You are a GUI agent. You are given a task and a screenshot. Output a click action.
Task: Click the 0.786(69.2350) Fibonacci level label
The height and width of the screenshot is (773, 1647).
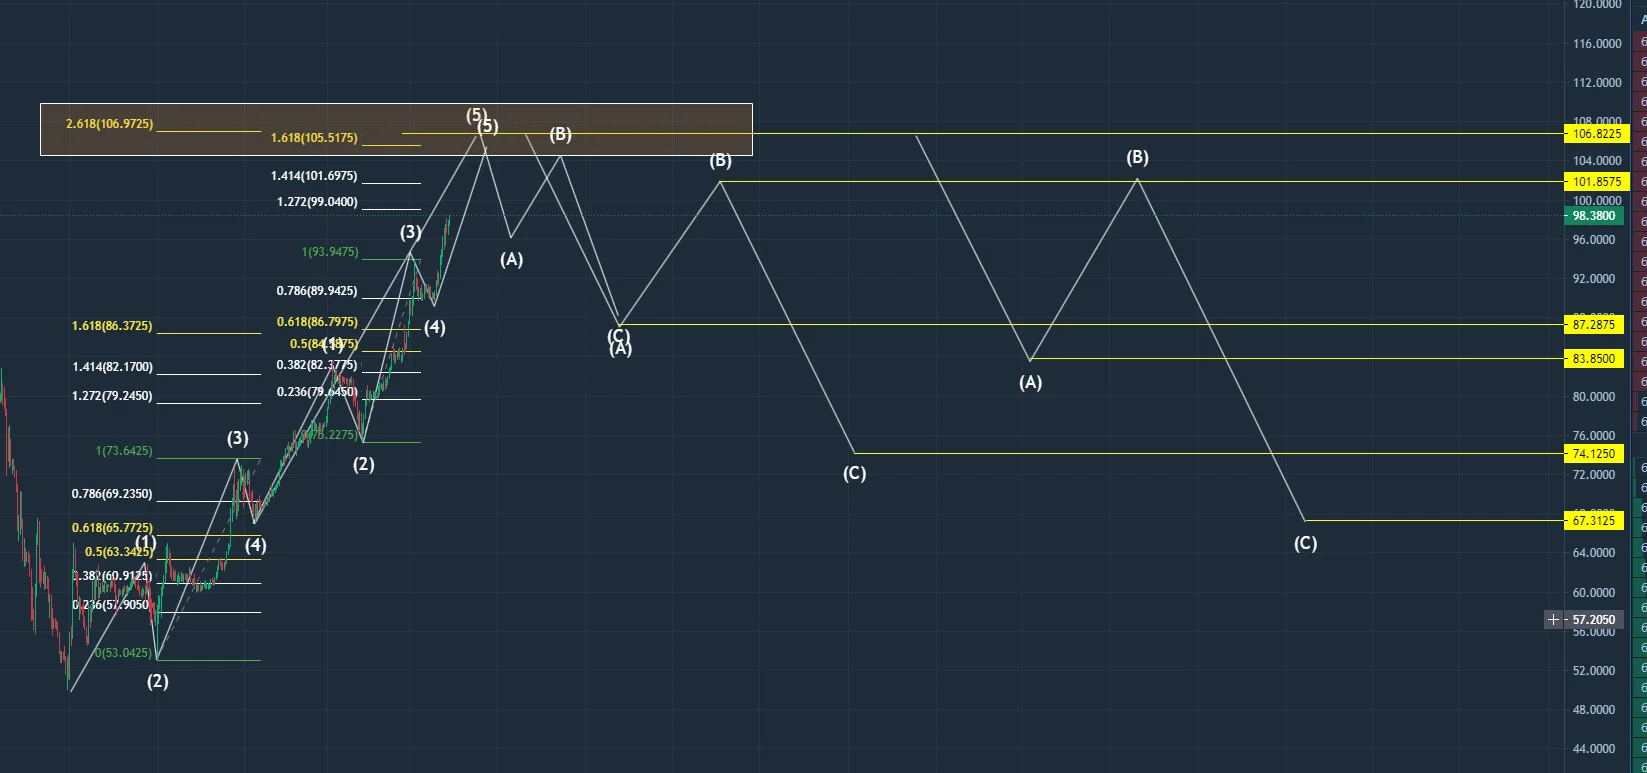pos(112,494)
